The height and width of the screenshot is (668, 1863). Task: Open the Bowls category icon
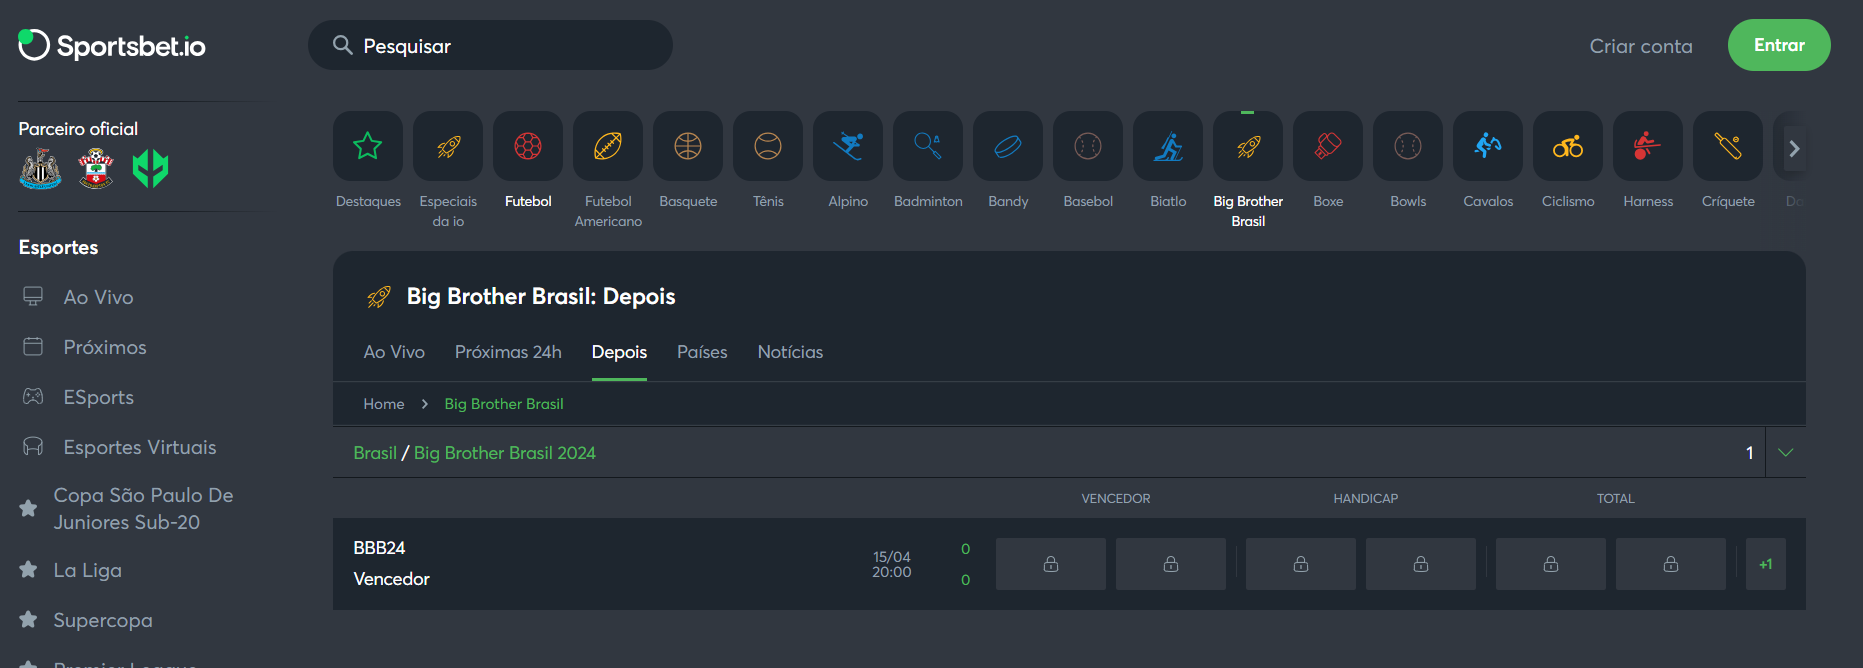1408,146
